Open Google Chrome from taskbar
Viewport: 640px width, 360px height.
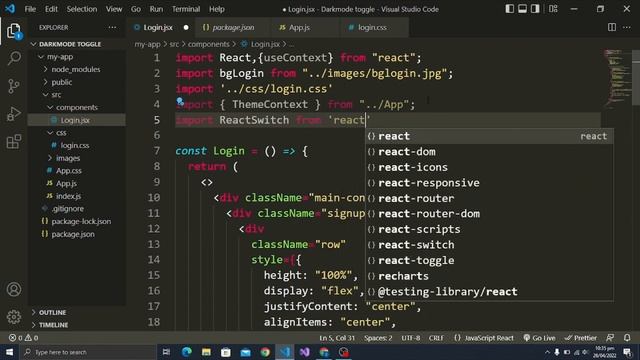265,352
